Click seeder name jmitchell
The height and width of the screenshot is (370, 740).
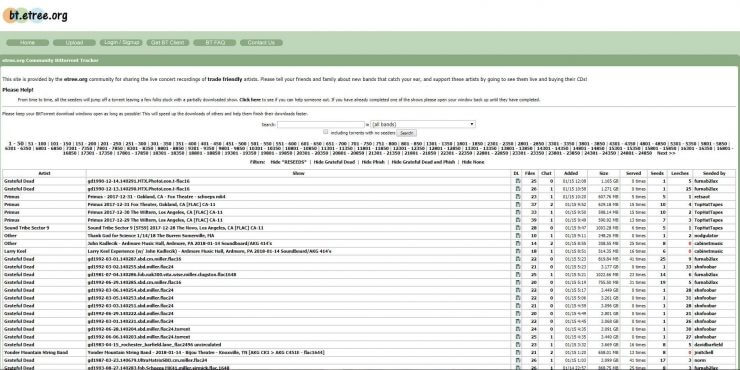click(x=703, y=353)
